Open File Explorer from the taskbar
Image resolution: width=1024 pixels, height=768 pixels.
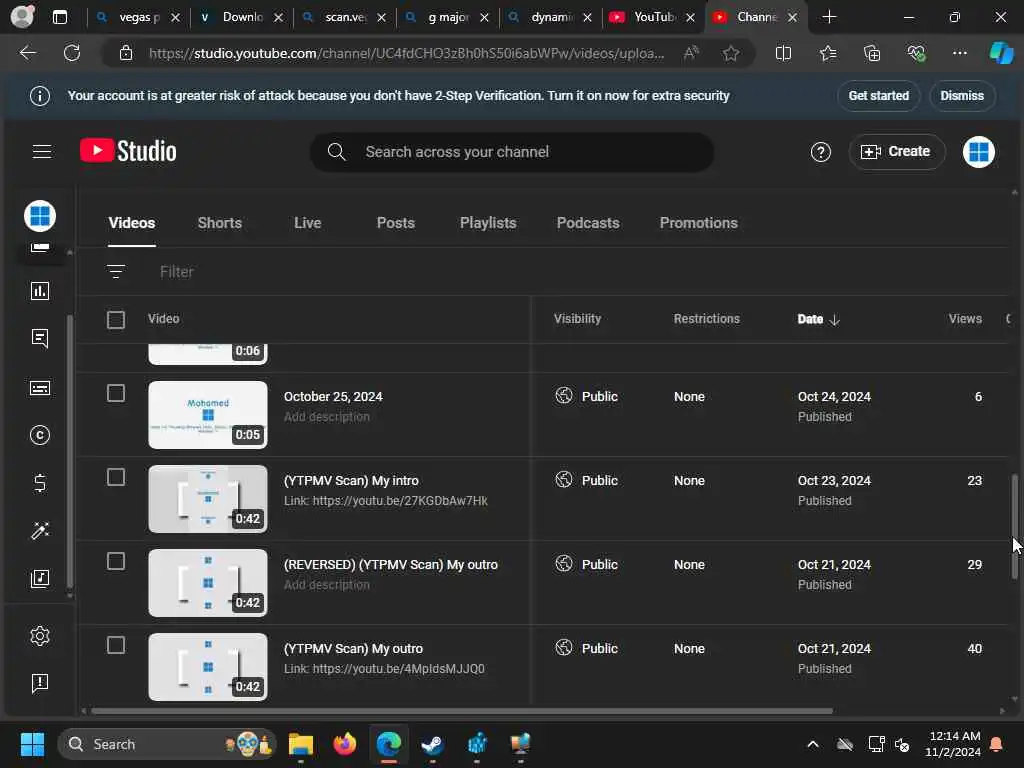pos(300,744)
